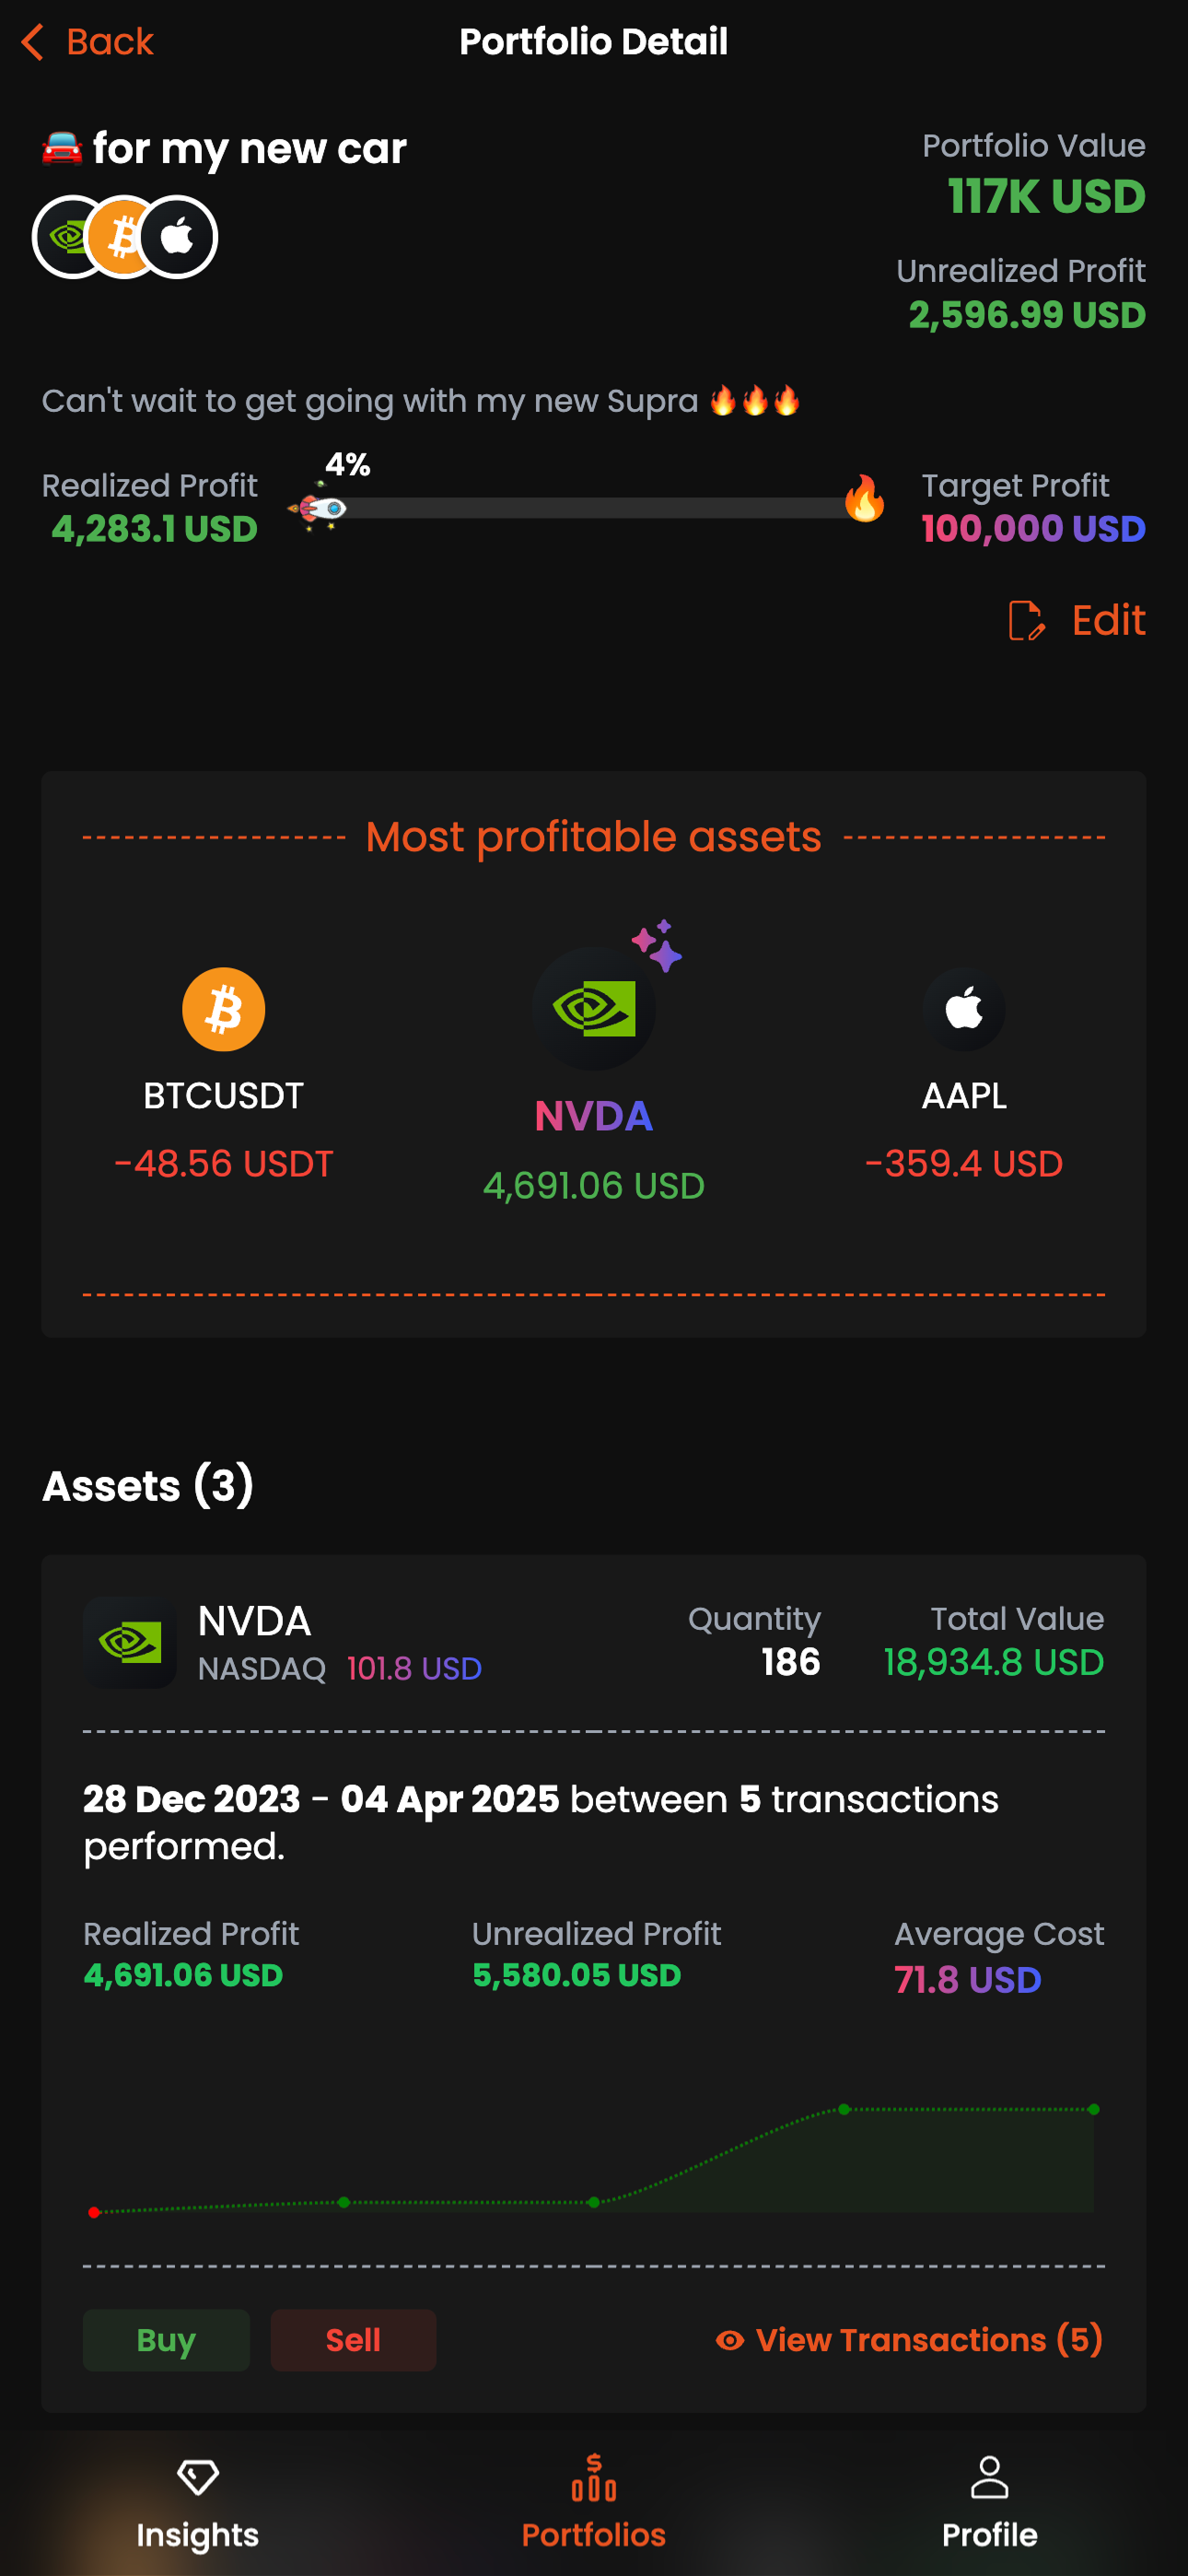Tap Back to leave Portfolio Detail

click(x=88, y=42)
